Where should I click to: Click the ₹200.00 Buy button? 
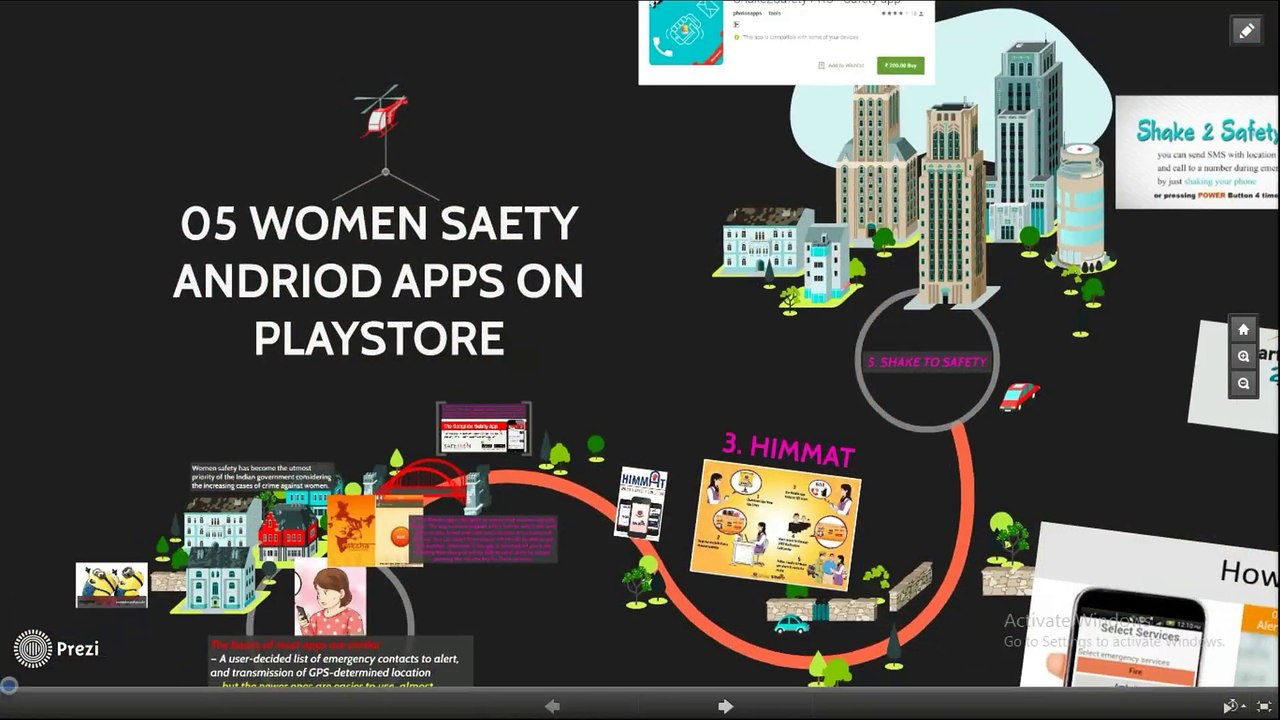pyautogui.click(x=900, y=65)
